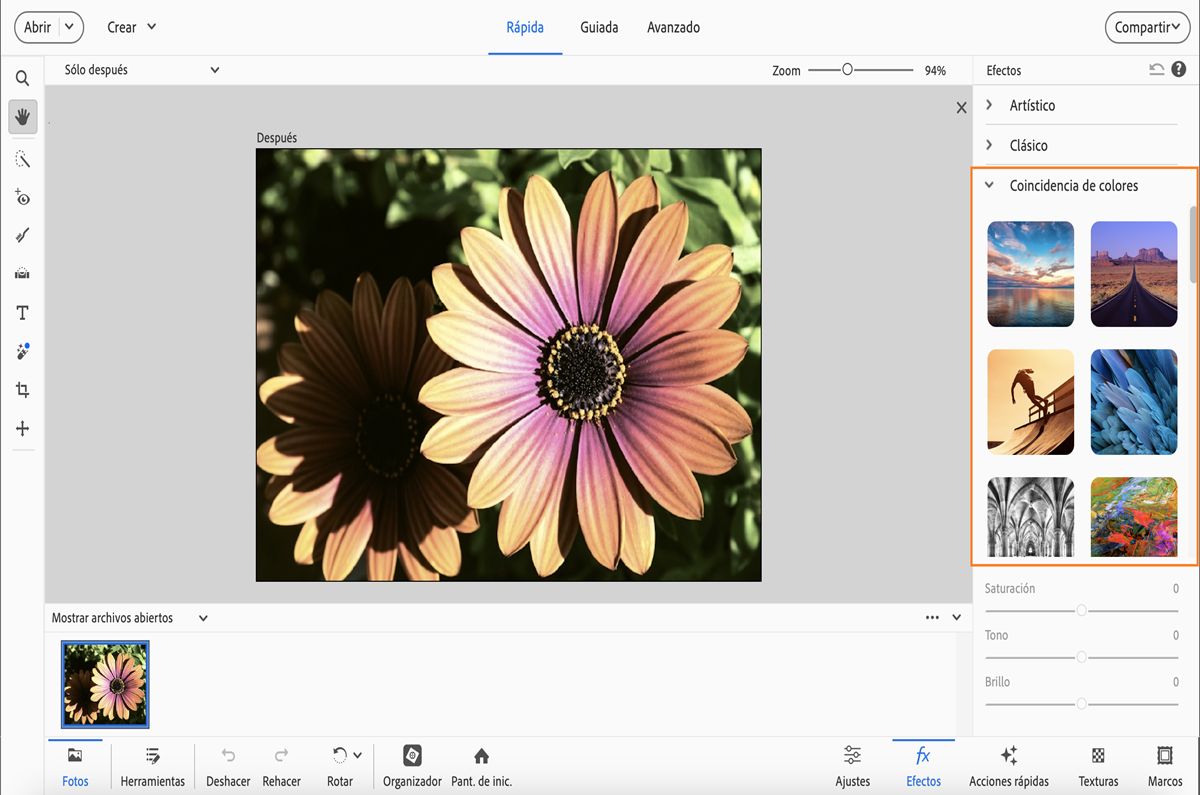Image resolution: width=1200 pixels, height=795 pixels.
Task: Select the Whiten Teeth brush tool
Action: point(22,235)
